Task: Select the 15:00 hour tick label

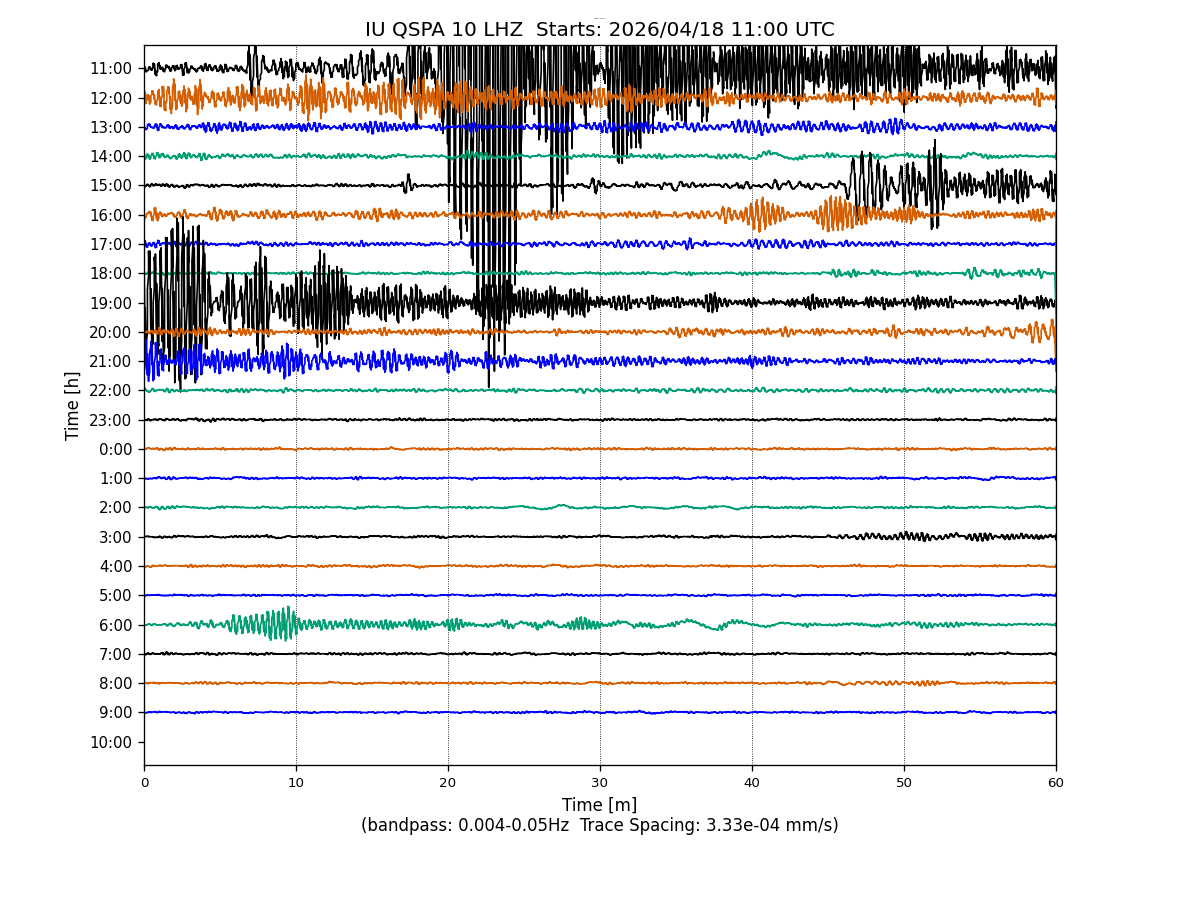Action: coord(111,186)
